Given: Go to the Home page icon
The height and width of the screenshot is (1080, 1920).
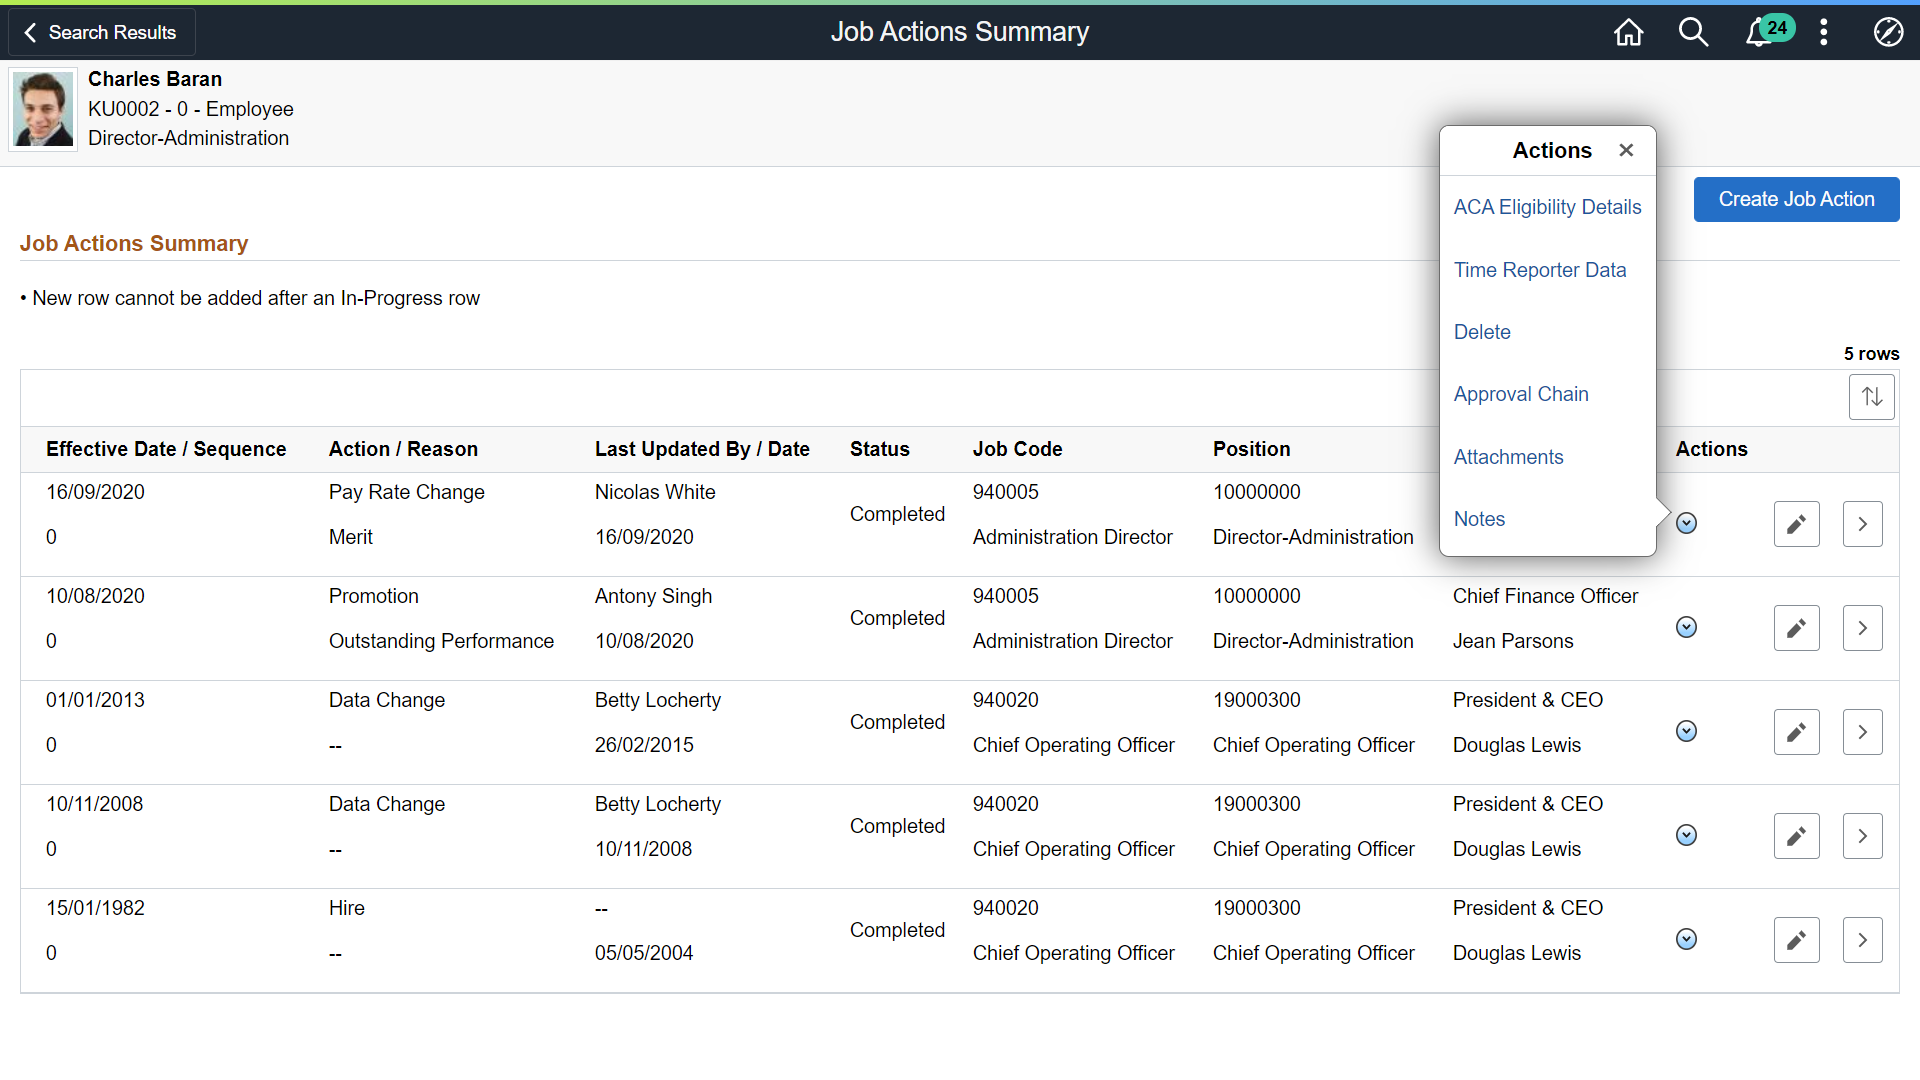Looking at the screenshot, I should point(1628,32).
